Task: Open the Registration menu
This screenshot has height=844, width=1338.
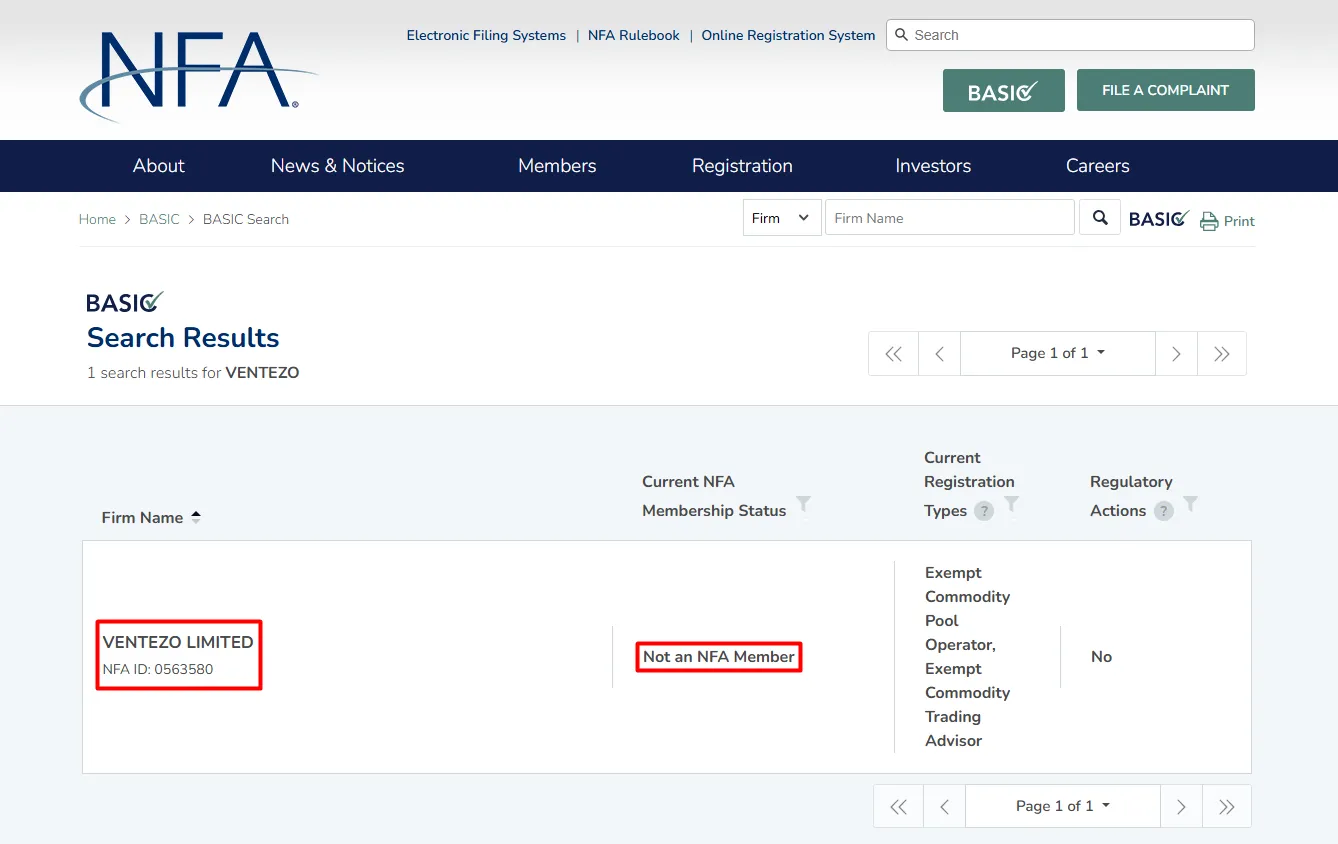Action: point(742,166)
